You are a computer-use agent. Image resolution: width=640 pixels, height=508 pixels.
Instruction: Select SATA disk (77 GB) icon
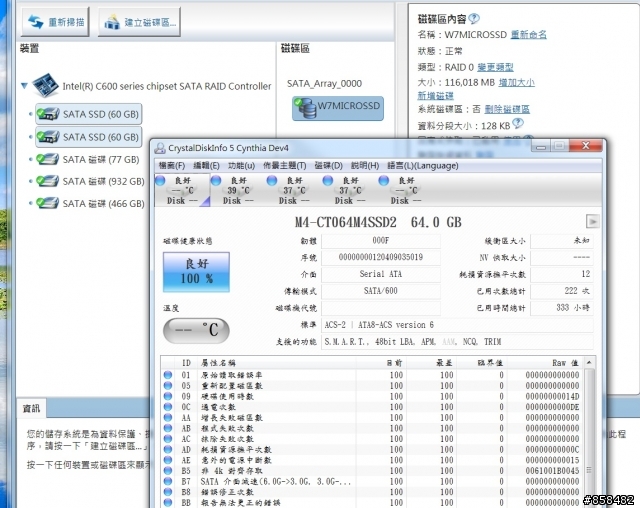pyautogui.click(x=47, y=159)
